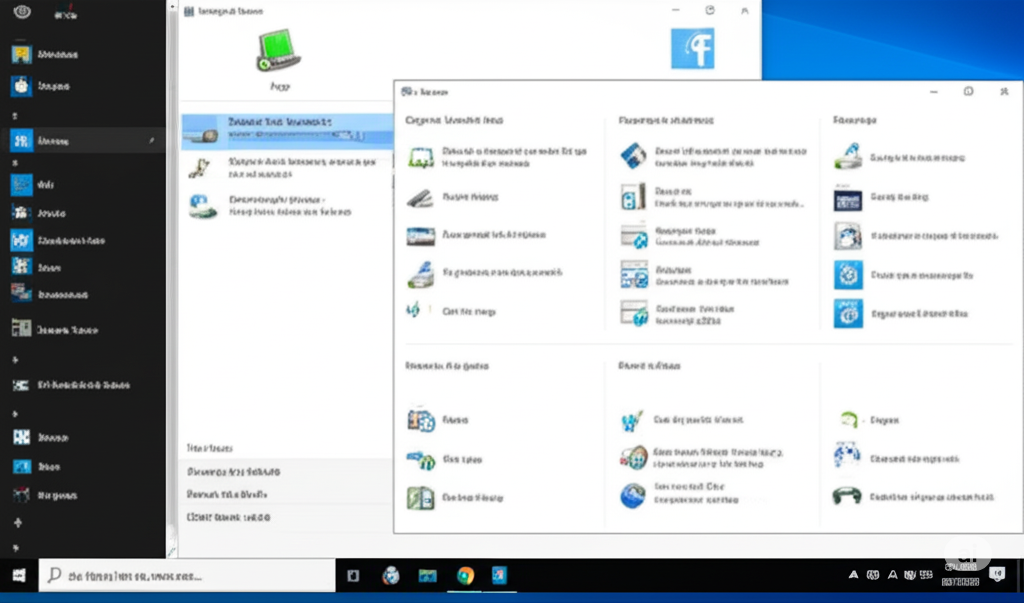The image size is (1024, 603).
Task: Click the dark green gamepad icon entry
Action: [847, 496]
